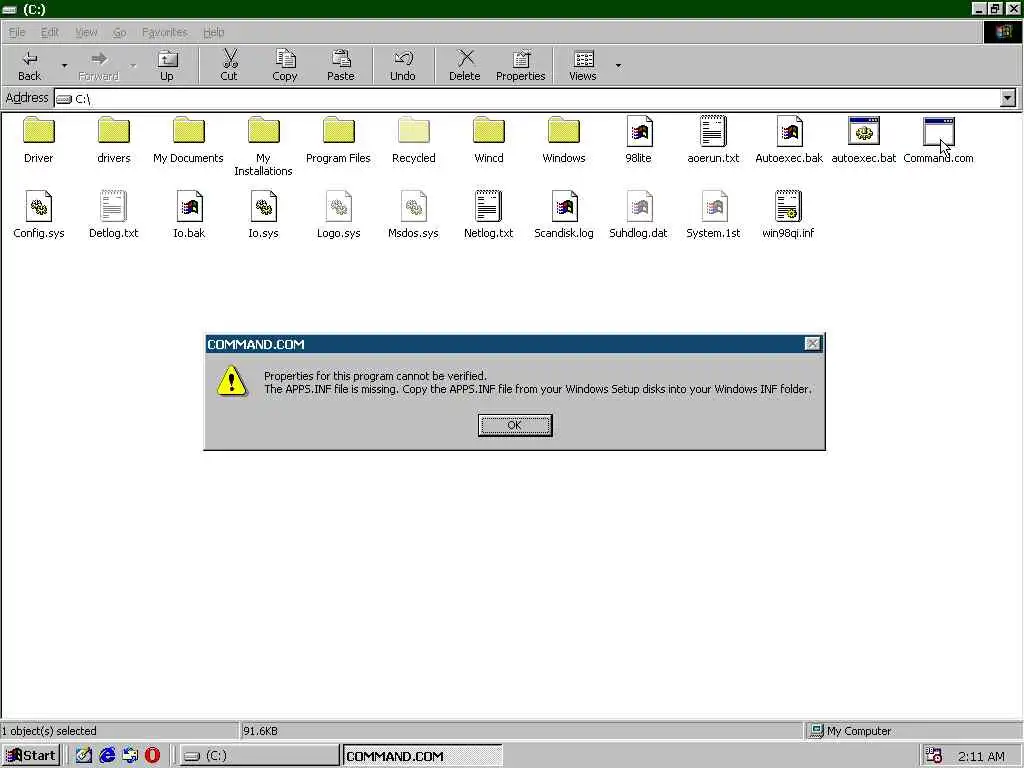The image size is (1024, 768).
Task: Select the Autoexec.bak file
Action: tap(789, 140)
